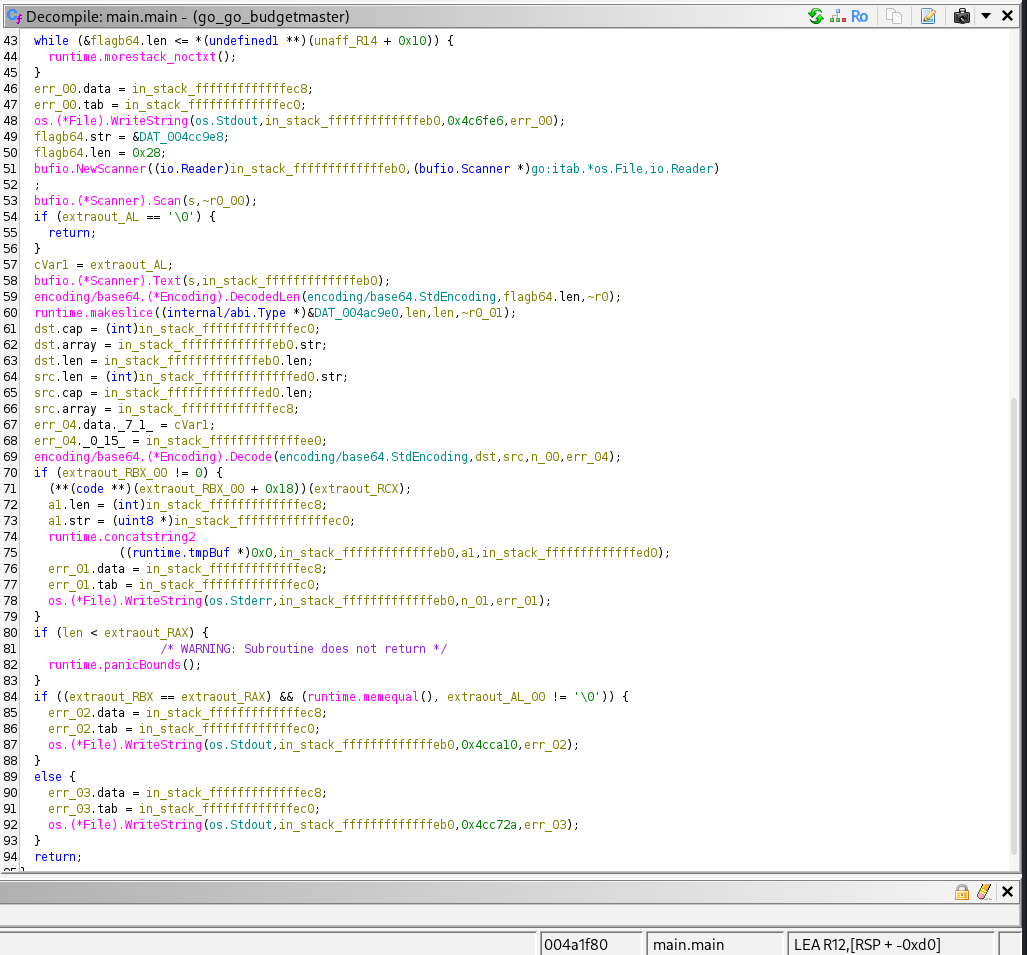Click bufio.NewScanner function call

tap(90, 169)
